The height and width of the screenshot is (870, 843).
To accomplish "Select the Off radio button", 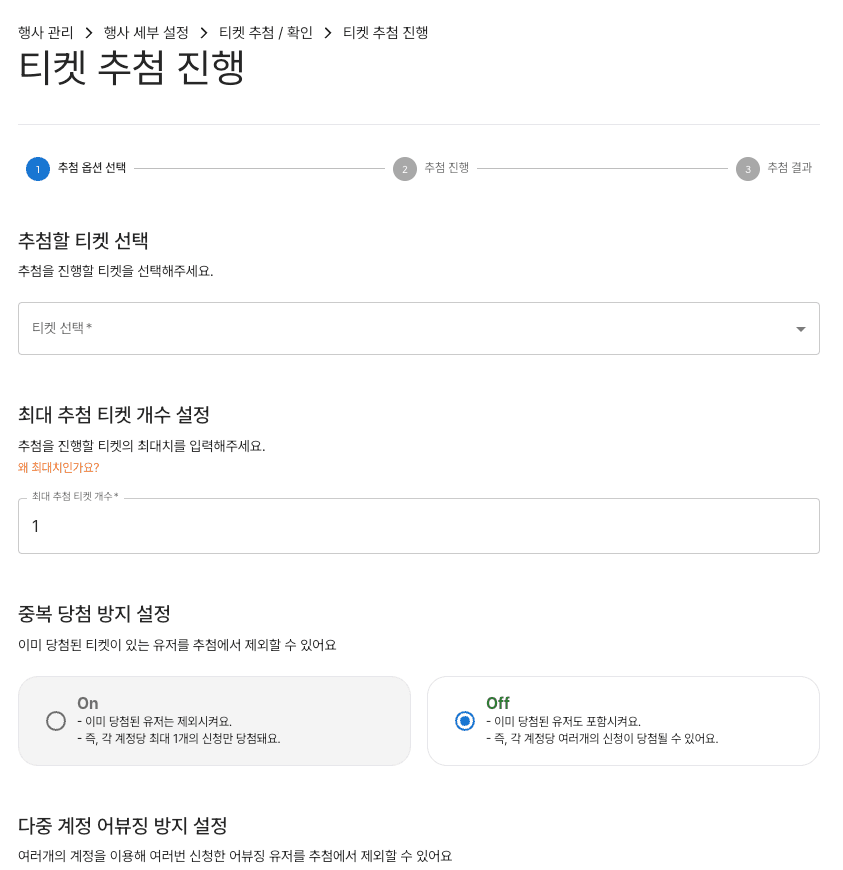I will point(465,721).
